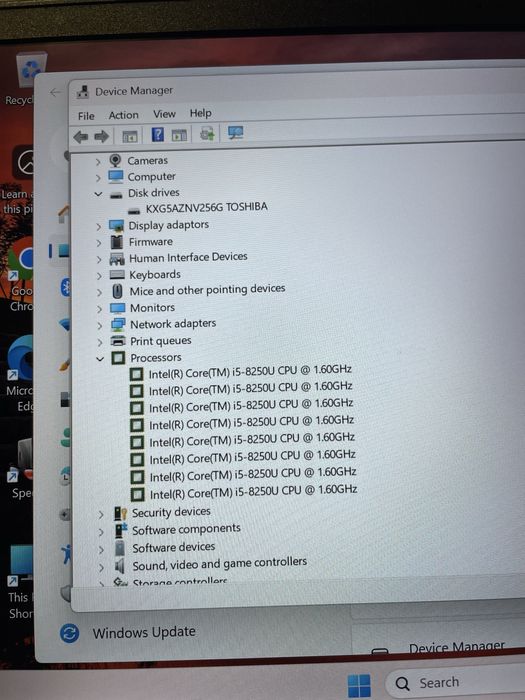Expand the Computer category
This screenshot has height=700, width=525.
coord(98,178)
